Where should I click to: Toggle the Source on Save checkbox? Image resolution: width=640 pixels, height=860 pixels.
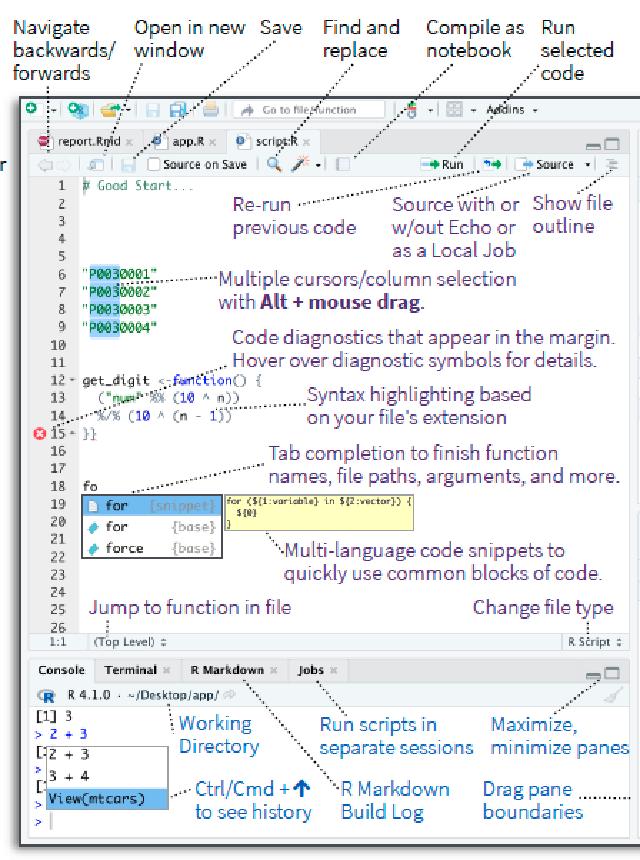154,165
